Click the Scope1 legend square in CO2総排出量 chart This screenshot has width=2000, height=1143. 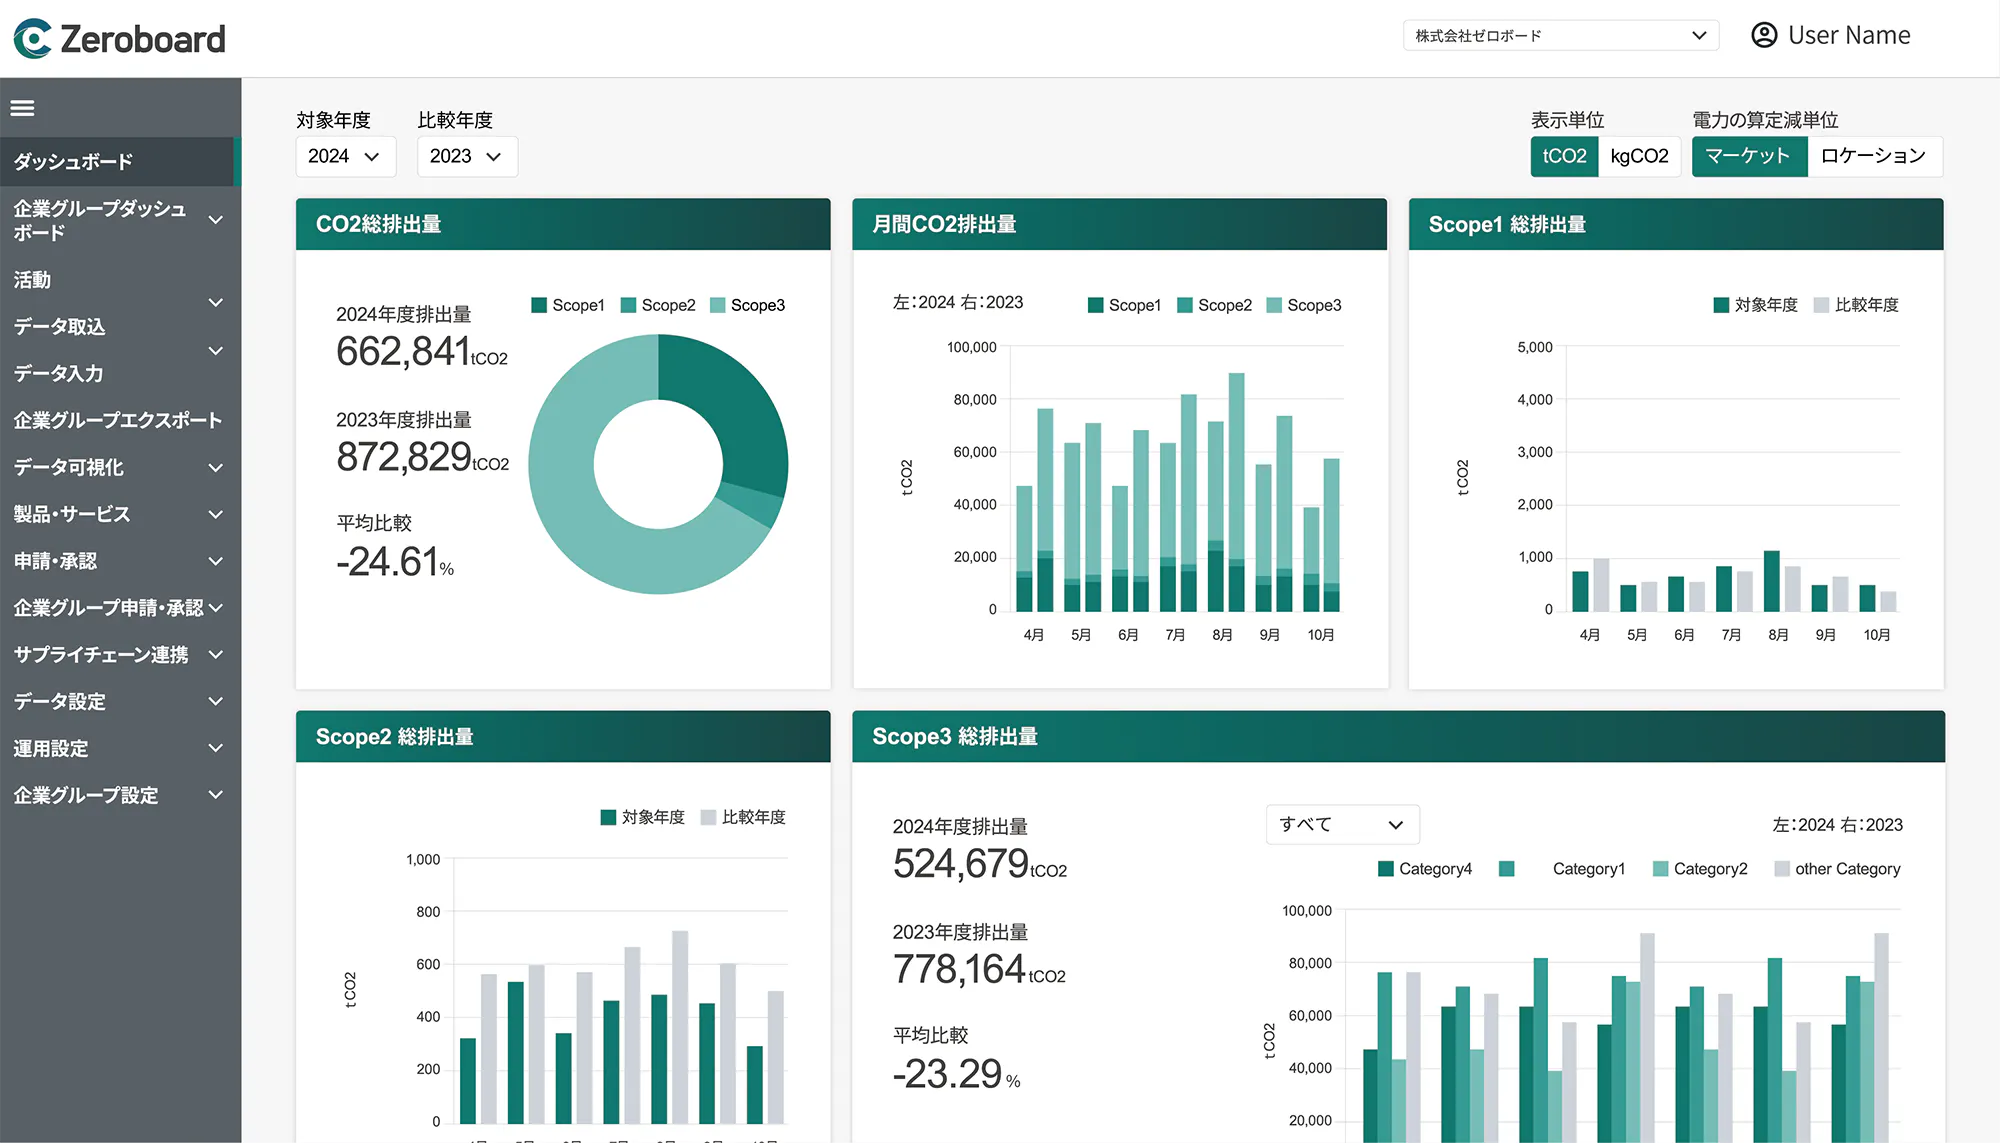539,305
